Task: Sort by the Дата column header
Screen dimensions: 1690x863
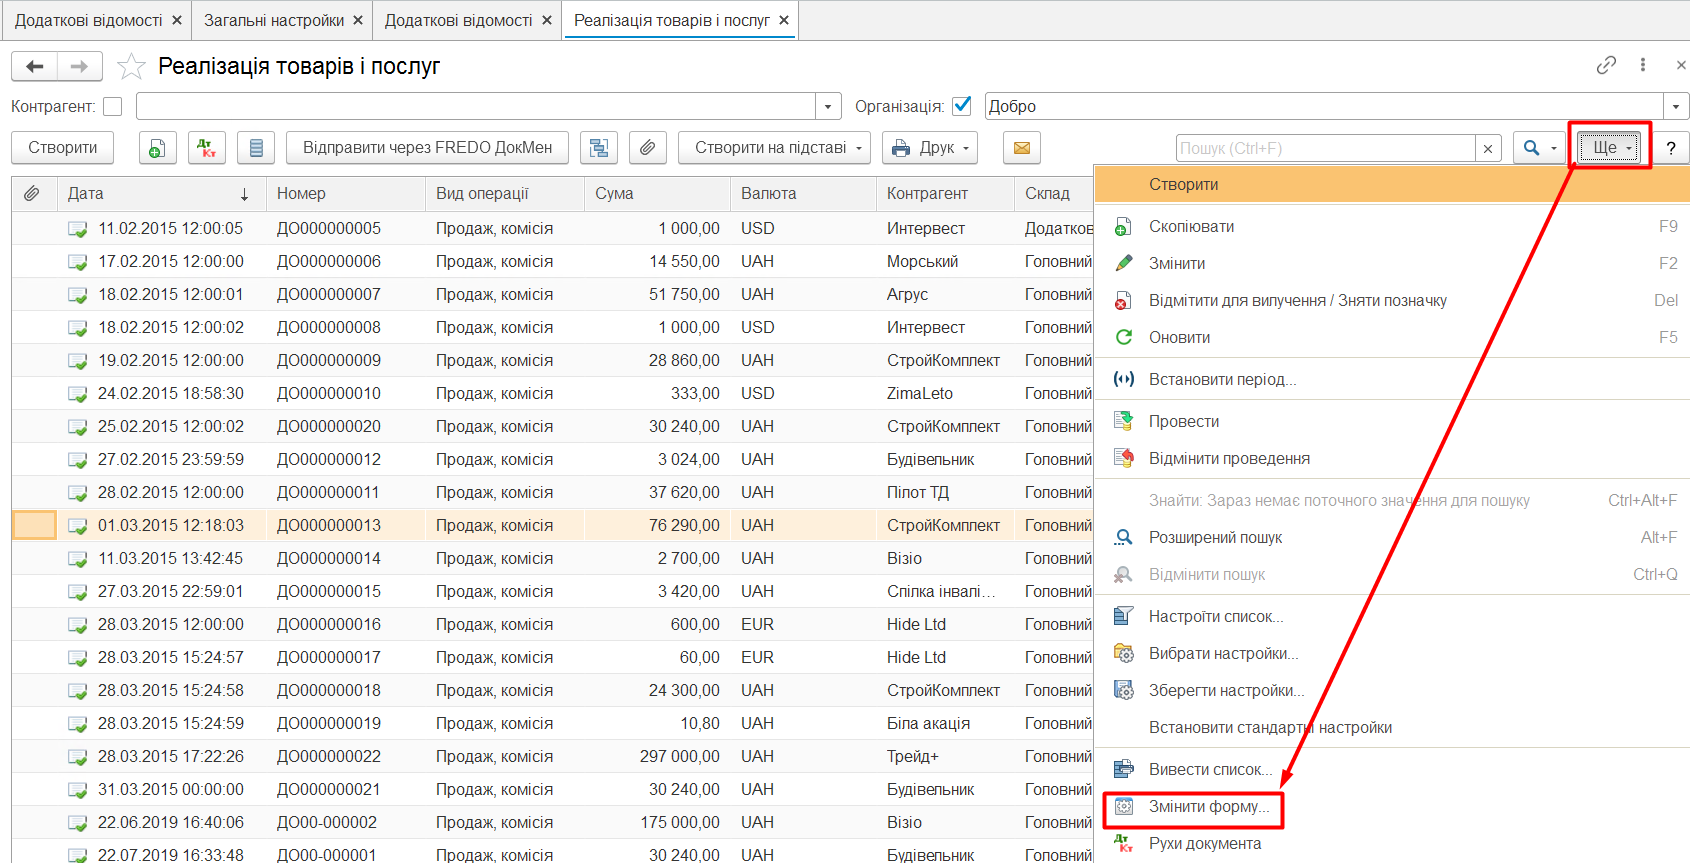Action: (161, 194)
